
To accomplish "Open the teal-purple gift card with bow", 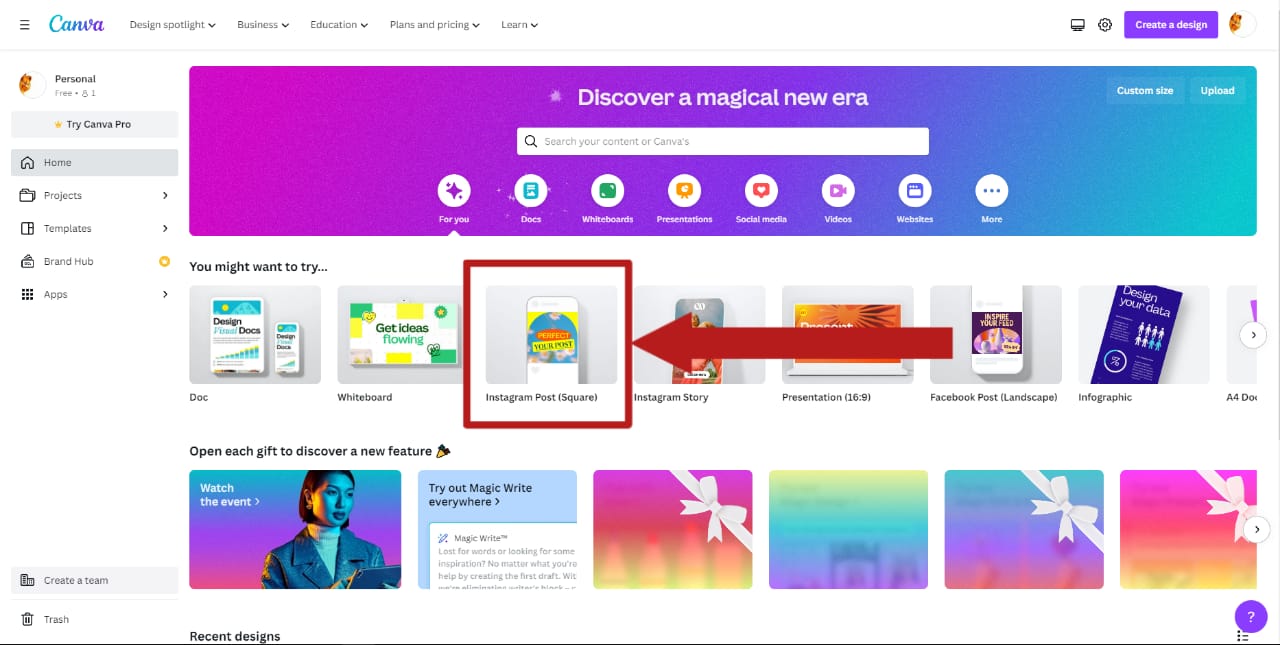I will pos(1024,529).
